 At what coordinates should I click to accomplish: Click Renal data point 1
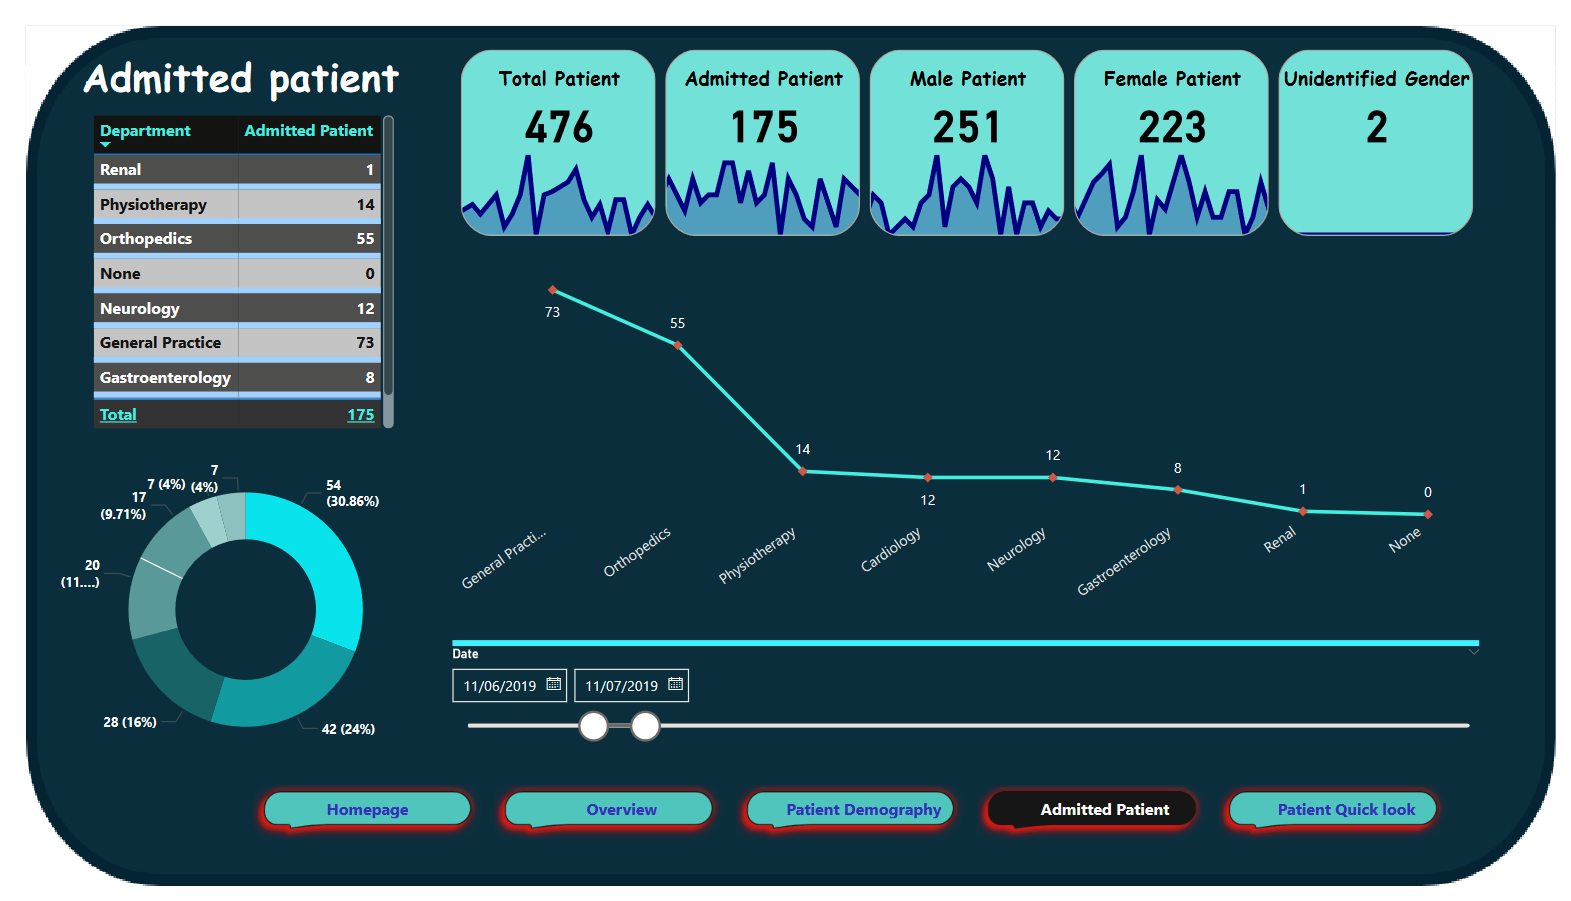click(1303, 511)
